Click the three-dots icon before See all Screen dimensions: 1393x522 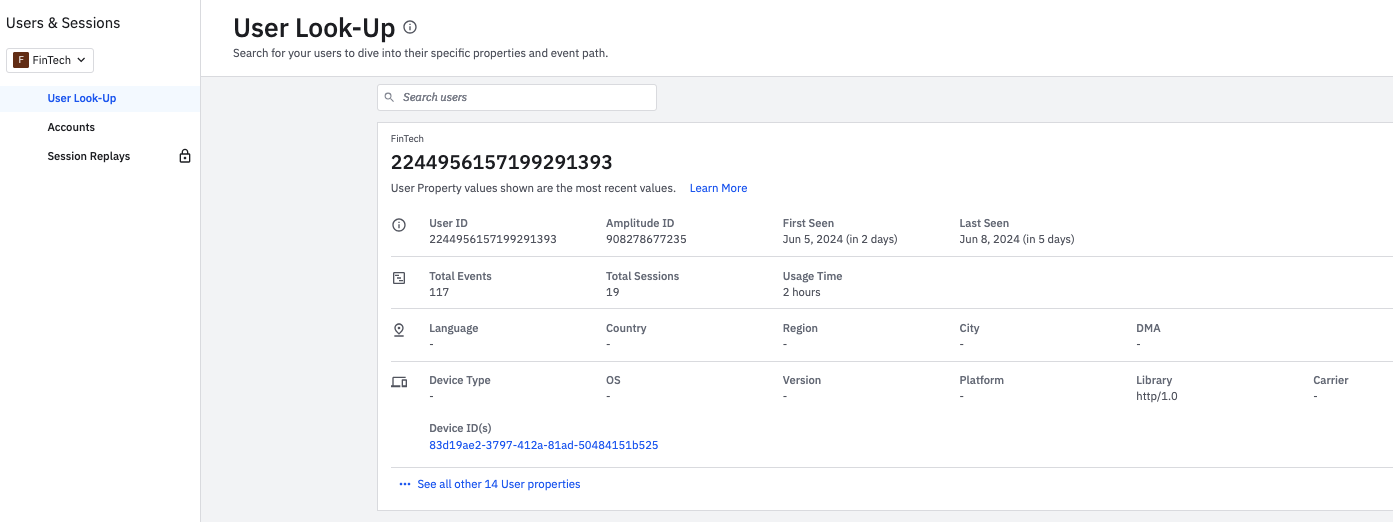405,484
